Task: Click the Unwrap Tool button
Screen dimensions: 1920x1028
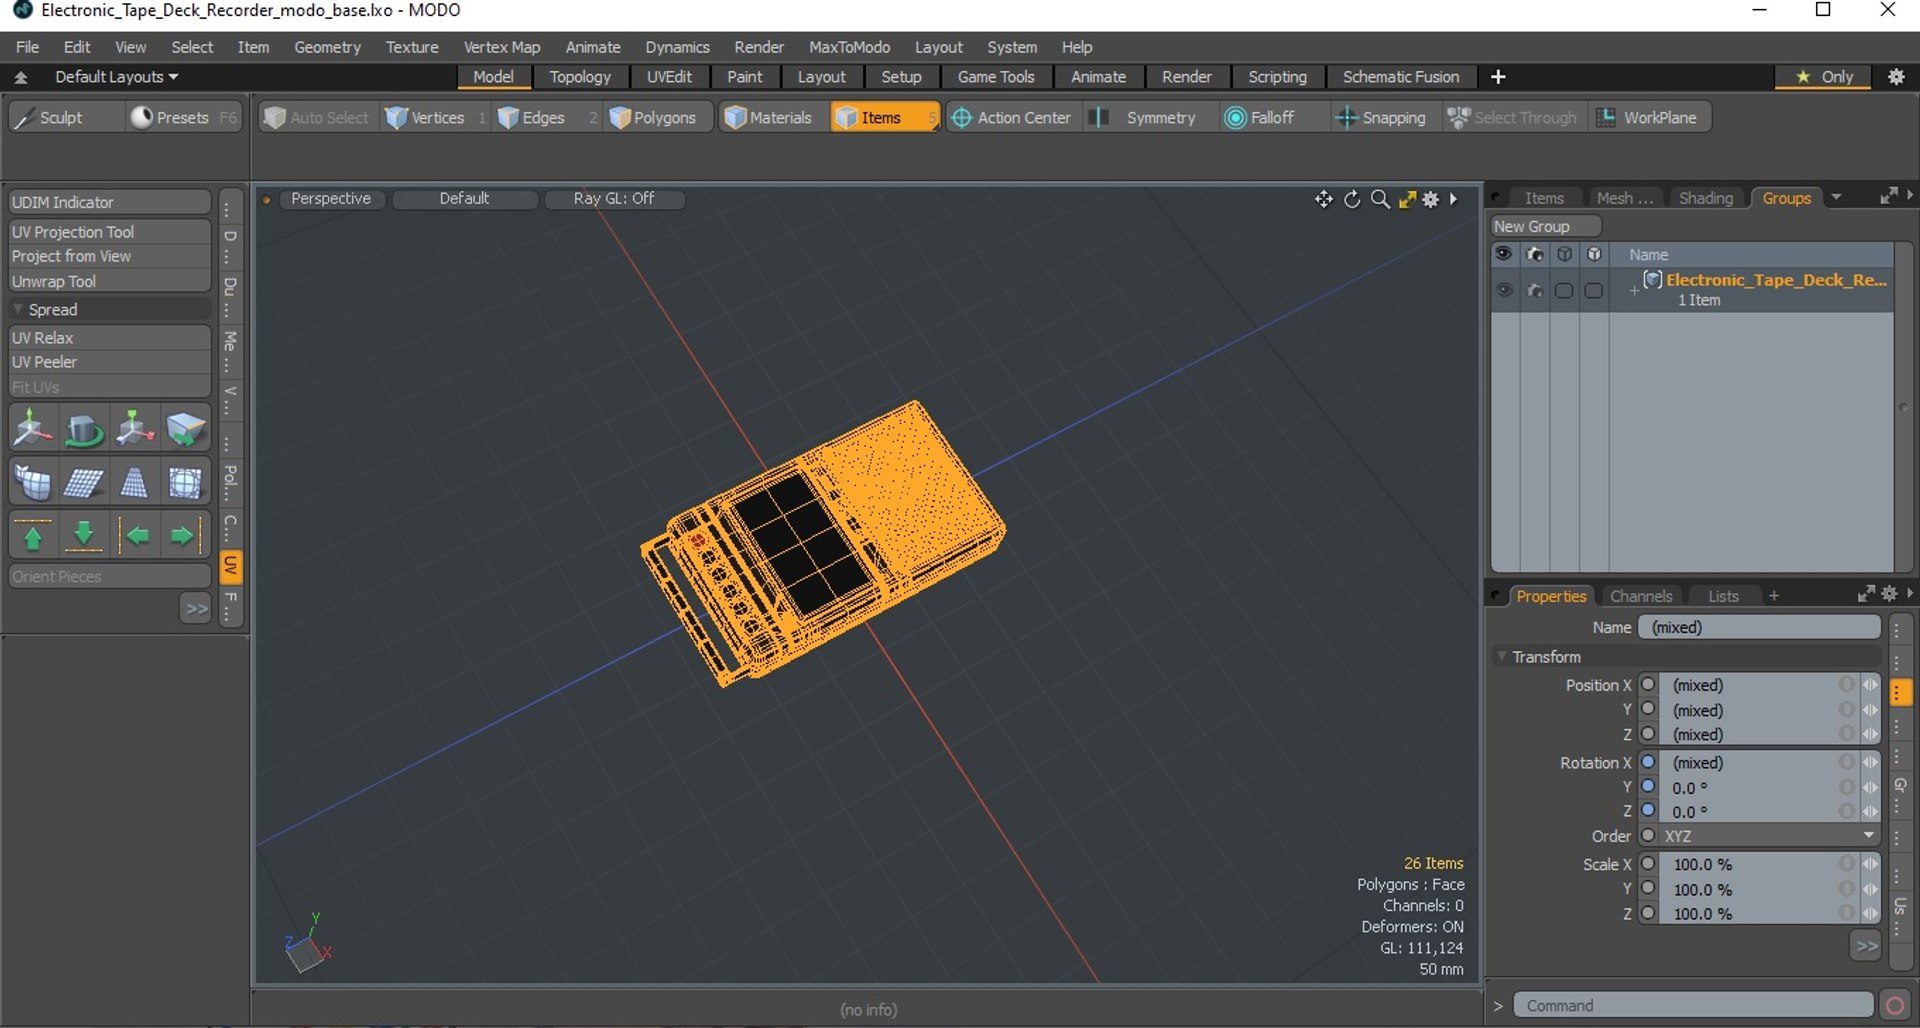Action: coord(109,282)
